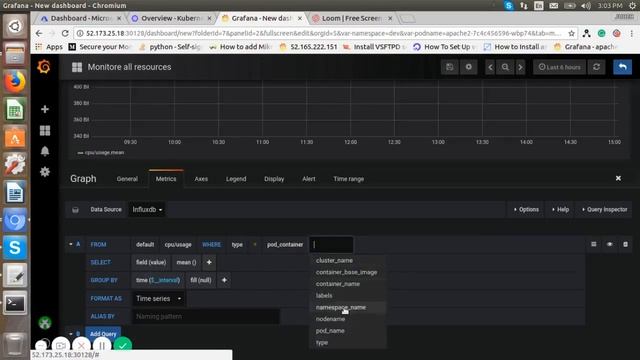Go back in Chromium browser
Image resolution: width=640 pixels, height=360 pixels.
coord(39,33)
